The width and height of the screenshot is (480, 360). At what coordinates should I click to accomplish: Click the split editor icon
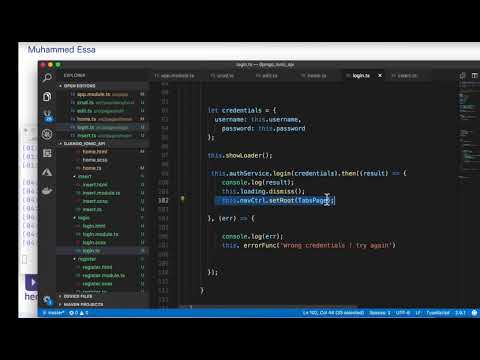click(475, 76)
